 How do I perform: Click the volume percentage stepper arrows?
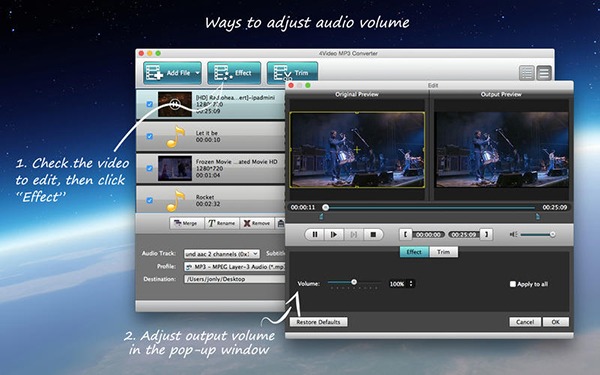point(411,284)
